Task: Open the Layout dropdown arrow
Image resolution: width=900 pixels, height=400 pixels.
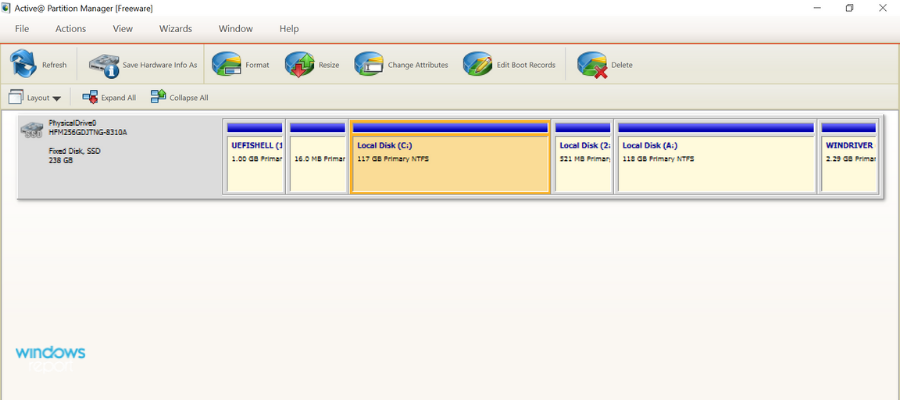Action: click(x=56, y=98)
